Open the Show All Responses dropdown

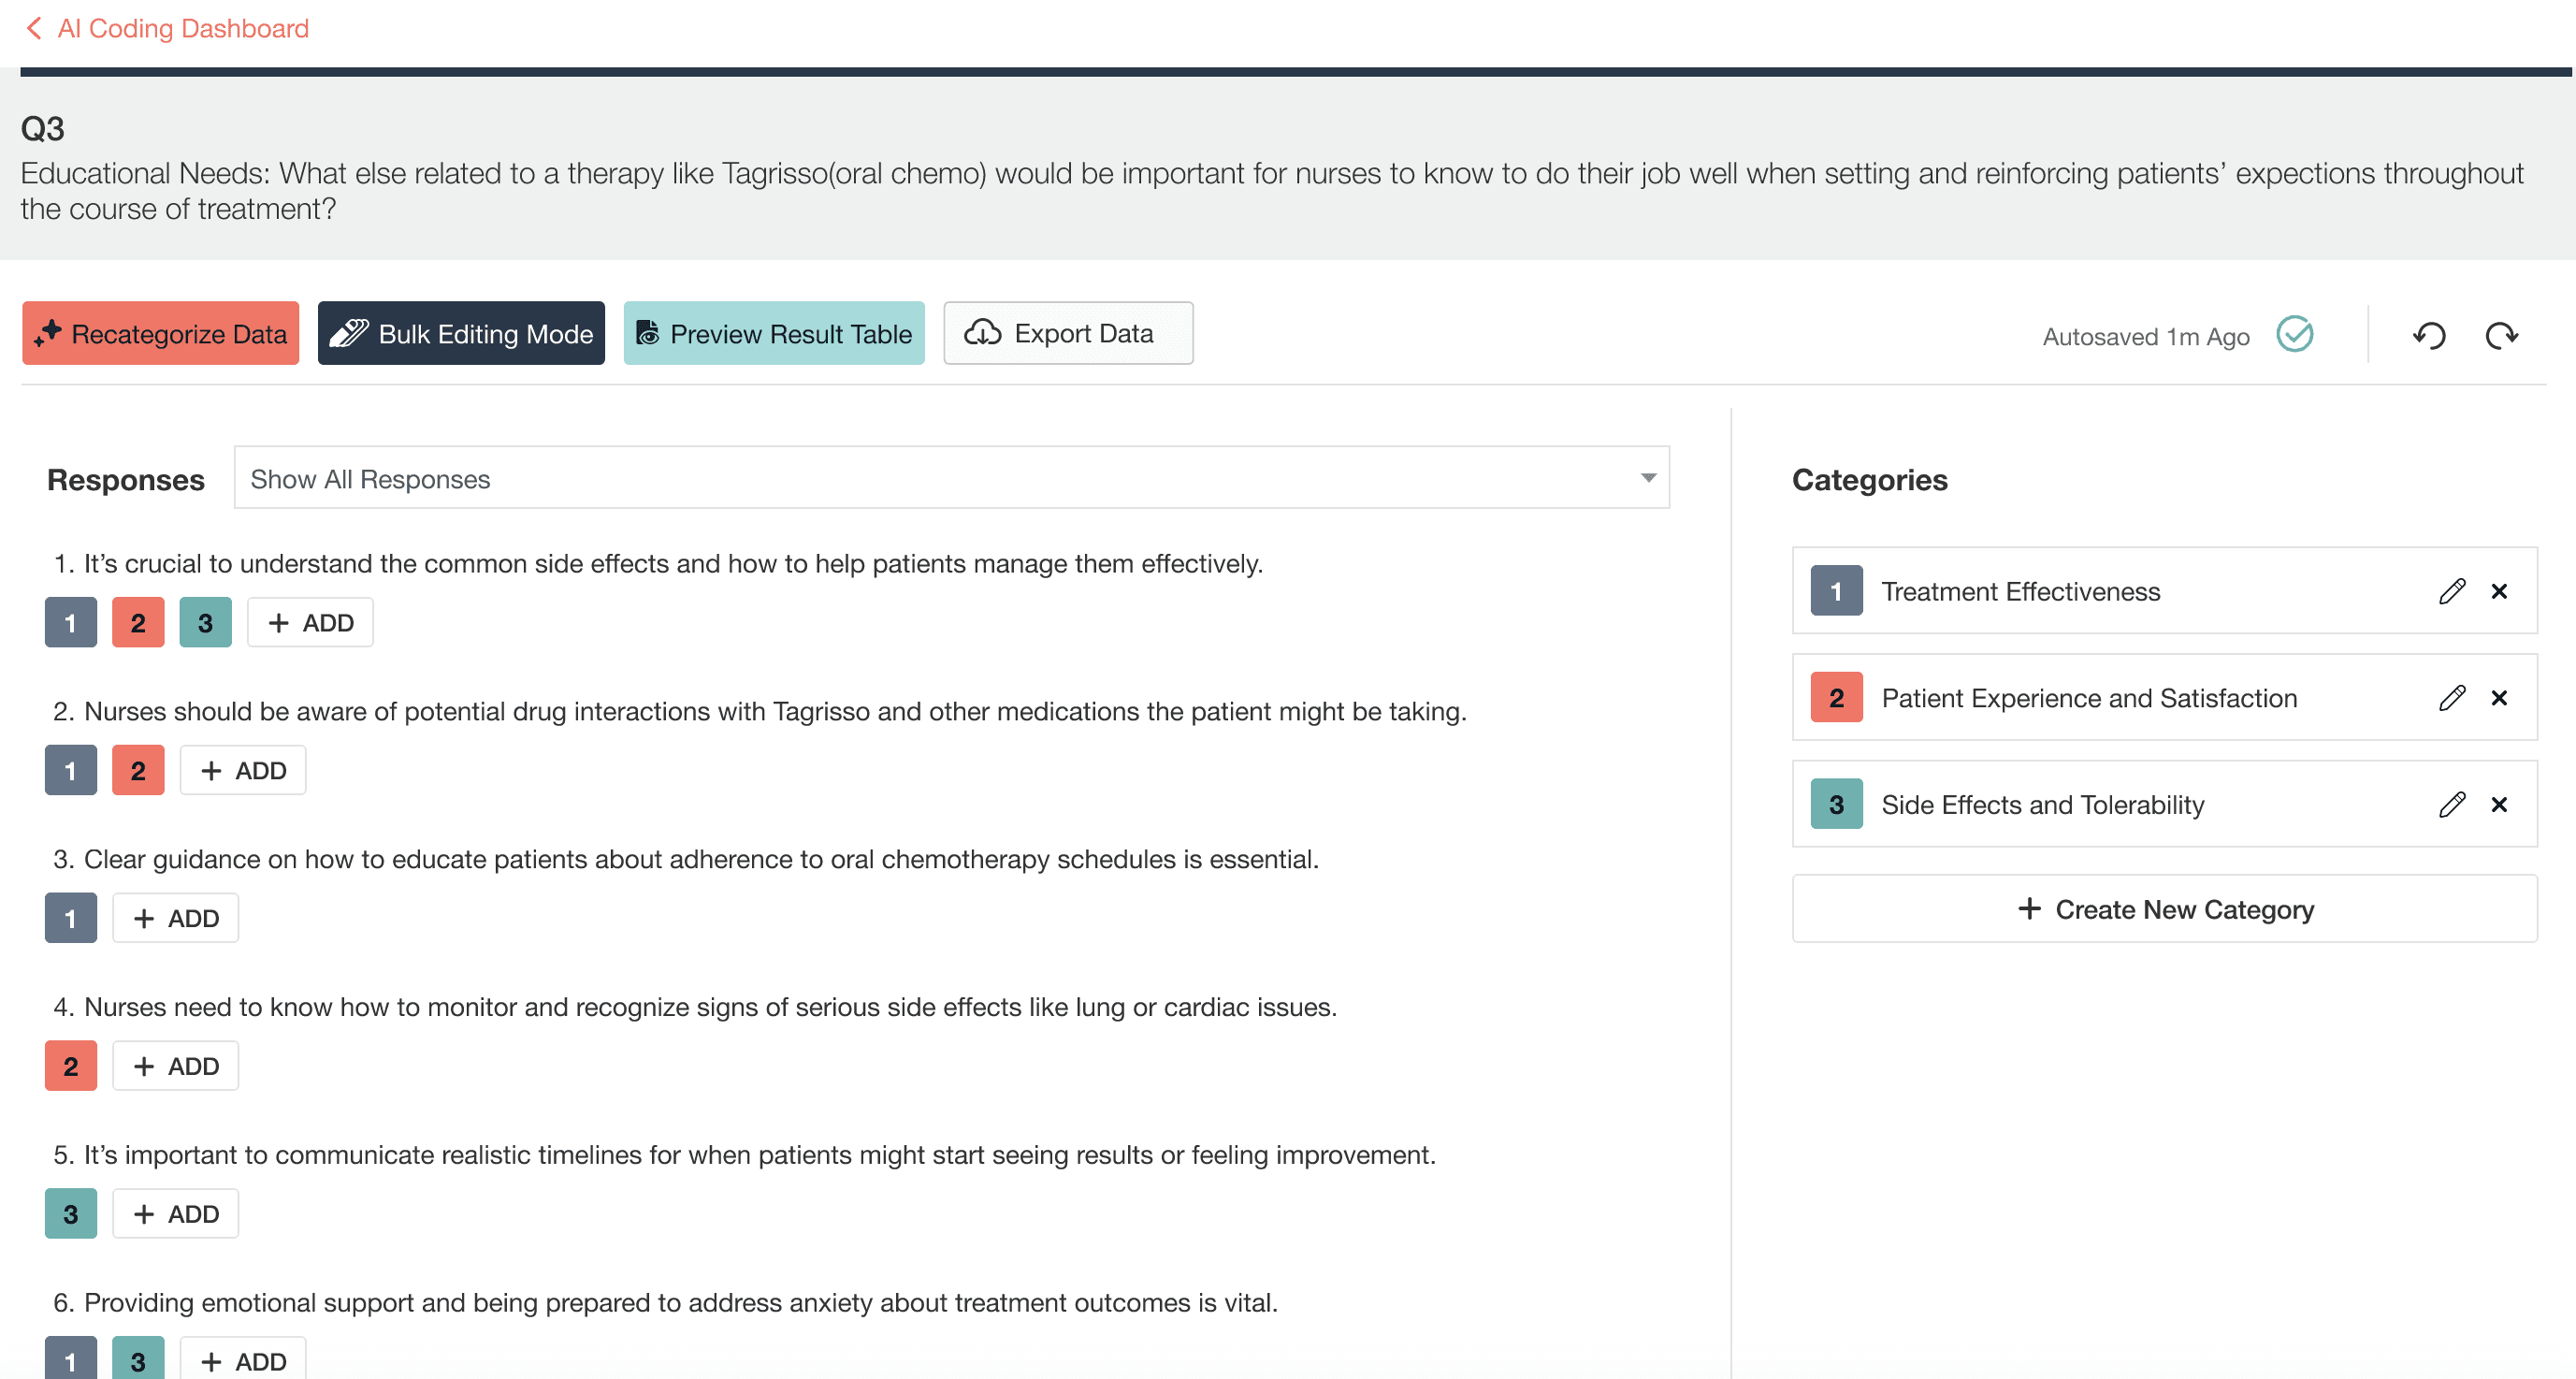950,478
